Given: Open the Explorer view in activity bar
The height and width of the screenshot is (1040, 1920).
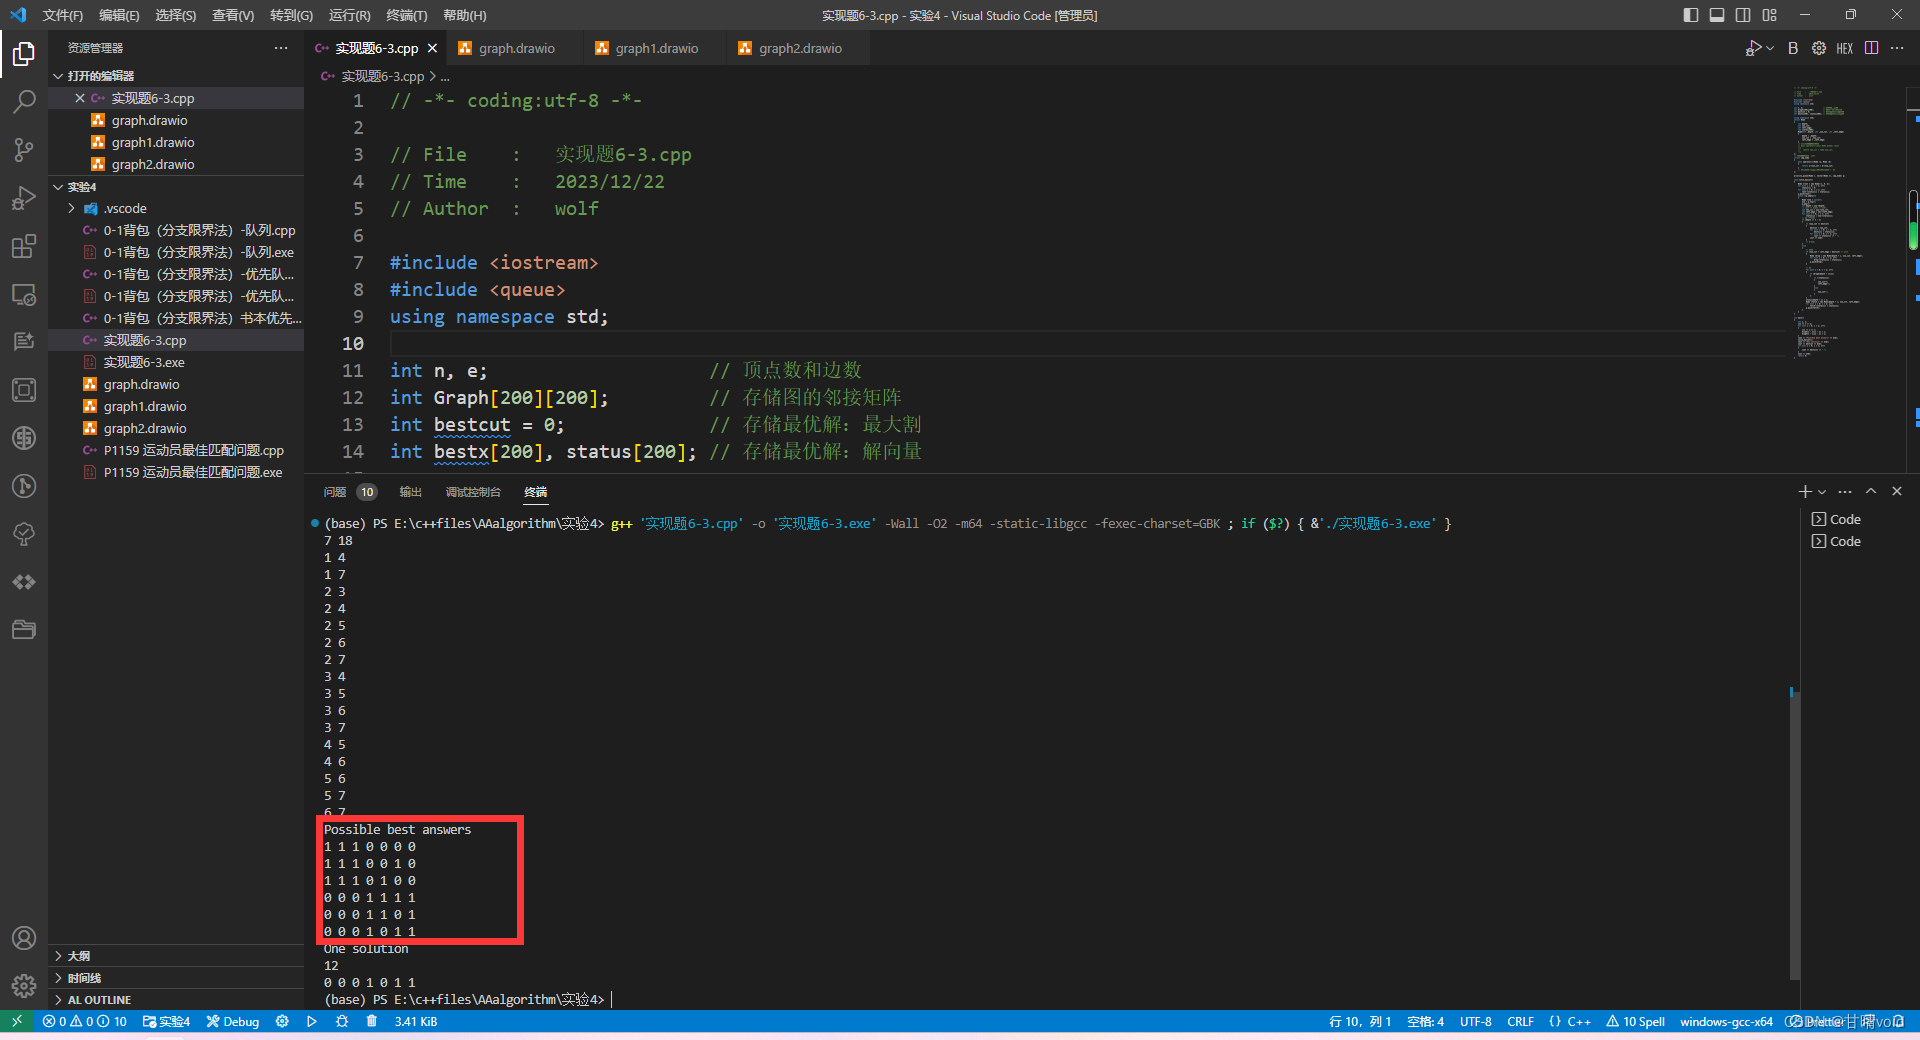Looking at the screenshot, I should point(24,53).
